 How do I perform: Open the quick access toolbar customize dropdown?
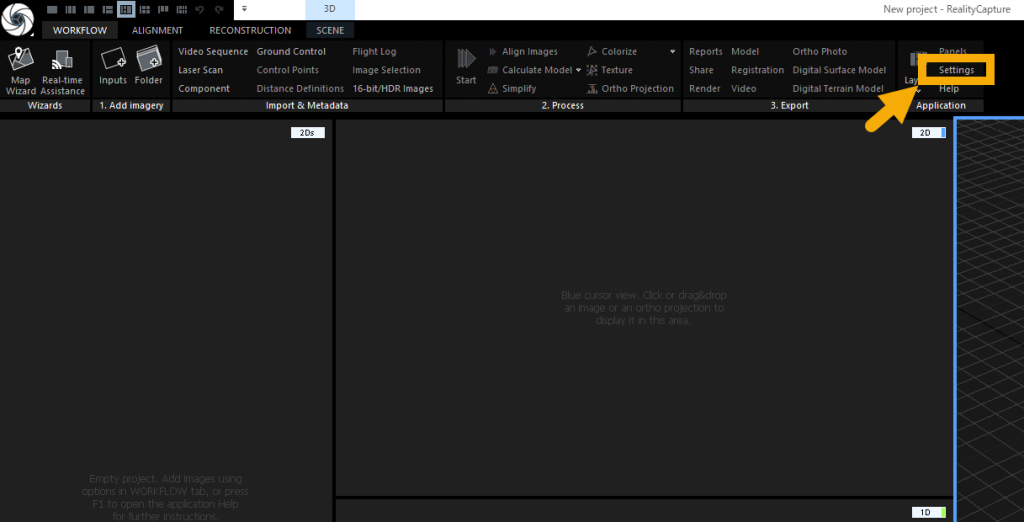[x=245, y=9]
